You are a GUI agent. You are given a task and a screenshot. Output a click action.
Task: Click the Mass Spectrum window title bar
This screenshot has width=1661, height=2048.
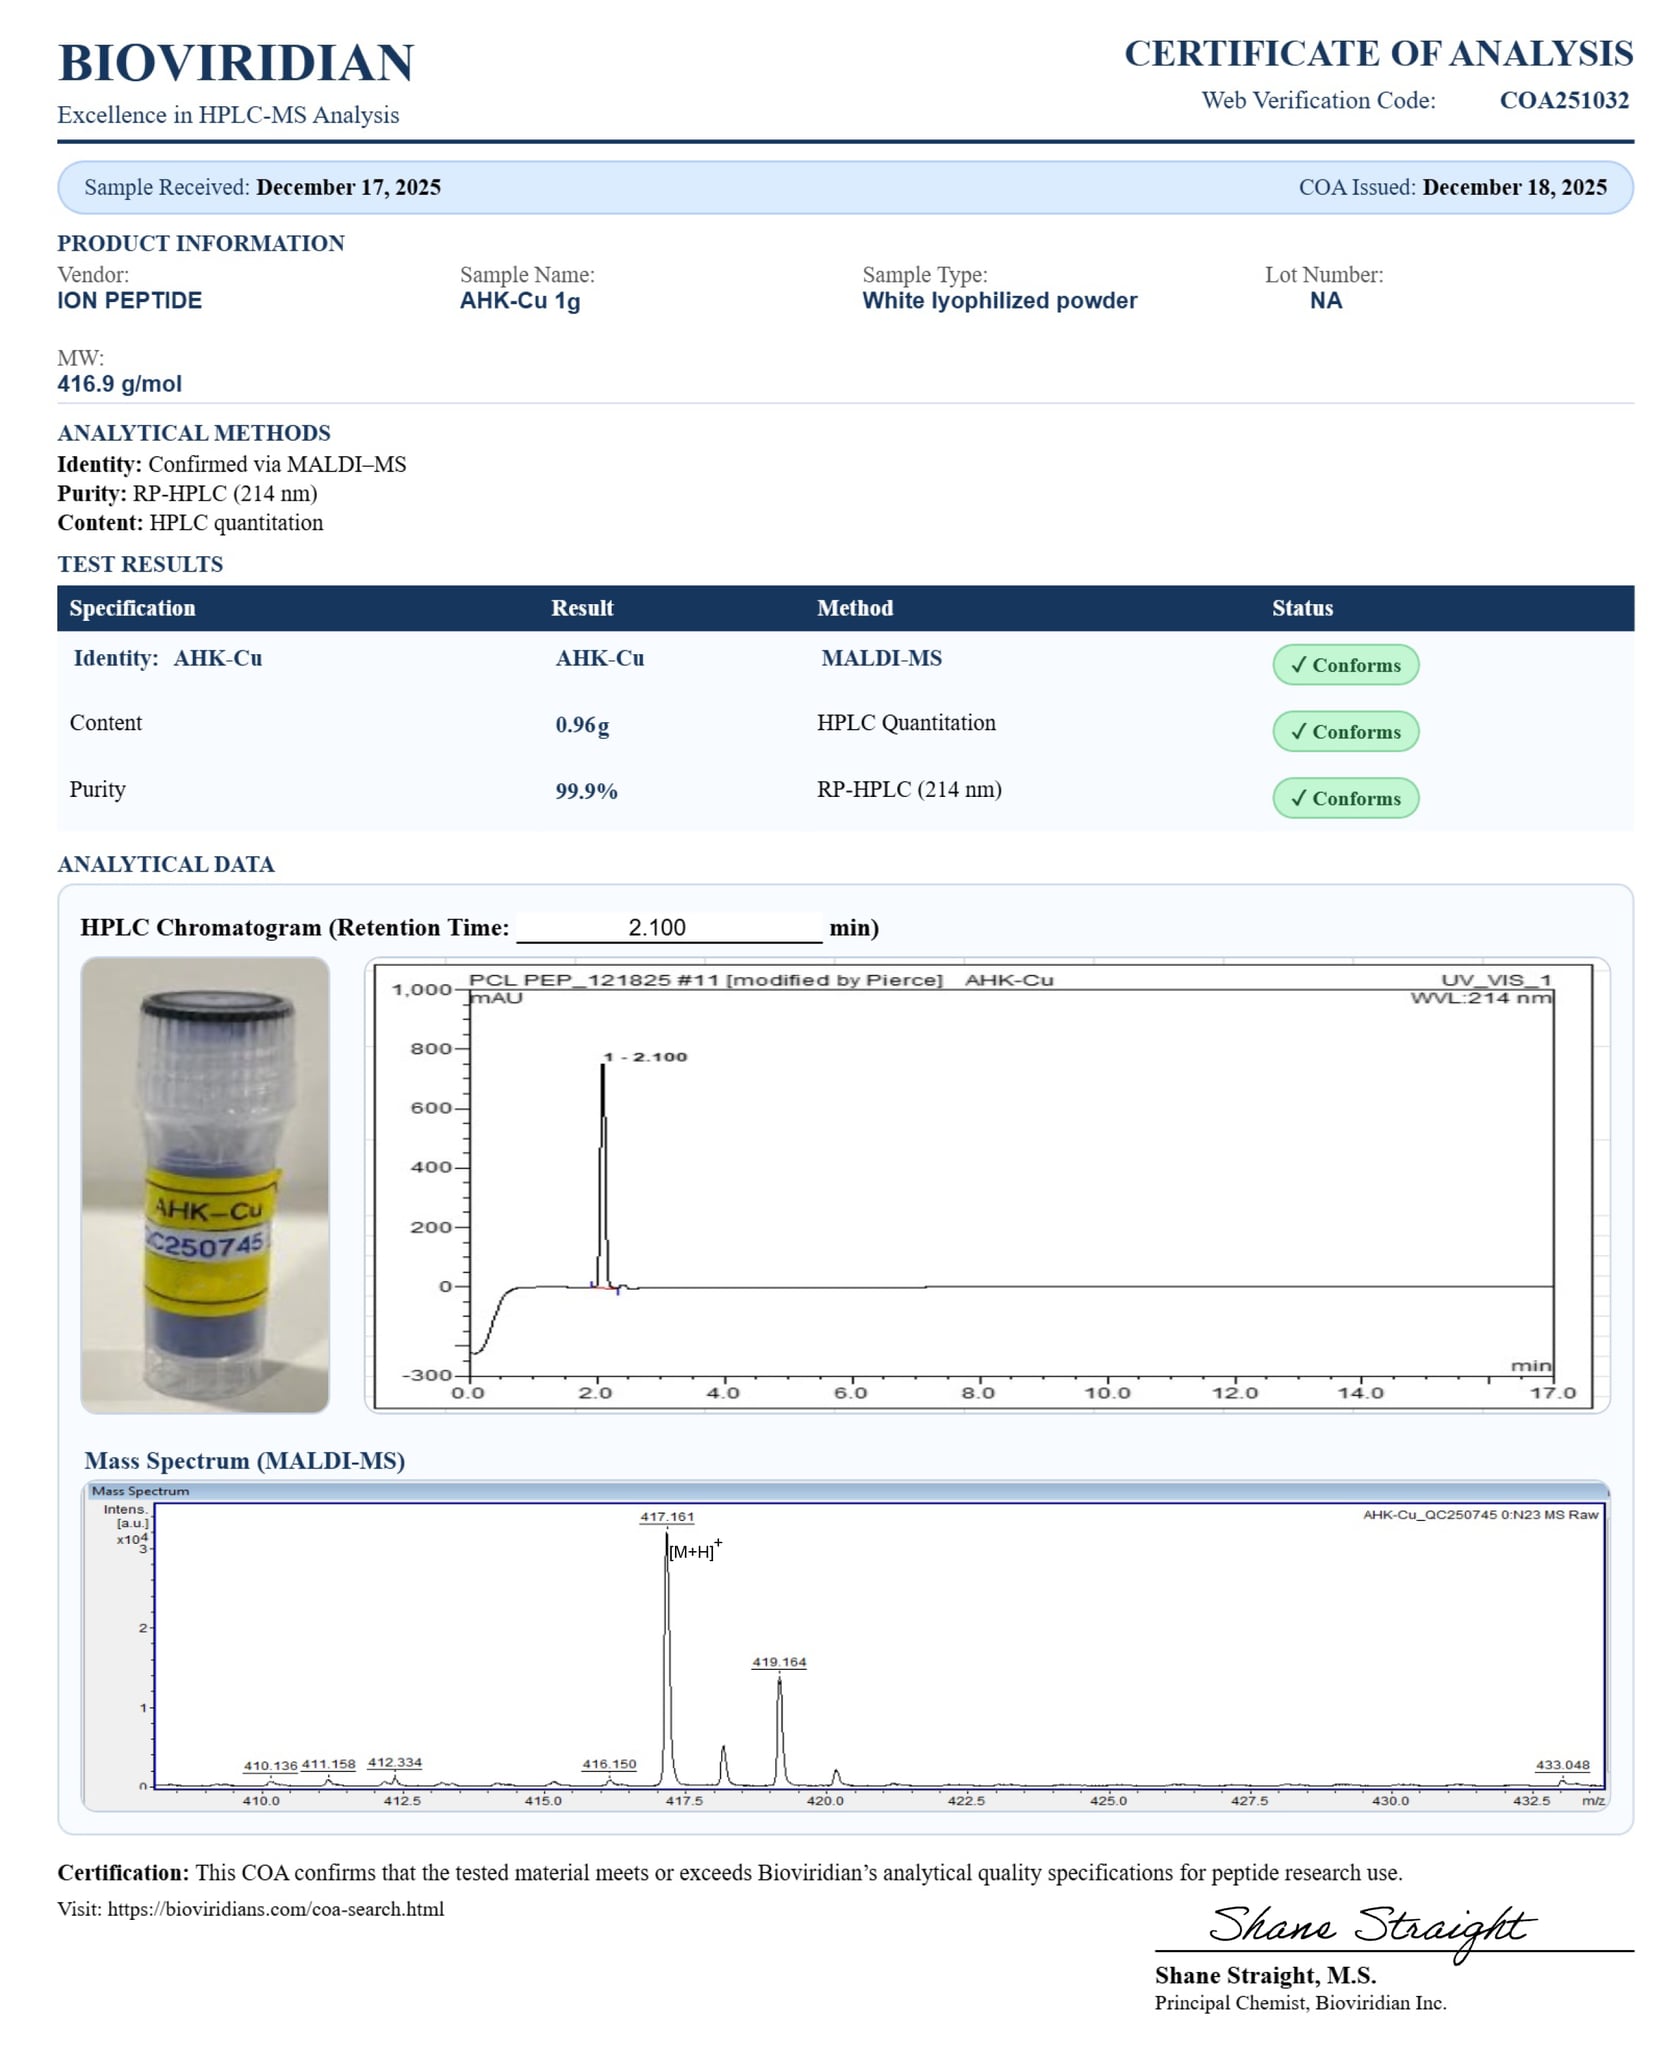(x=845, y=1491)
